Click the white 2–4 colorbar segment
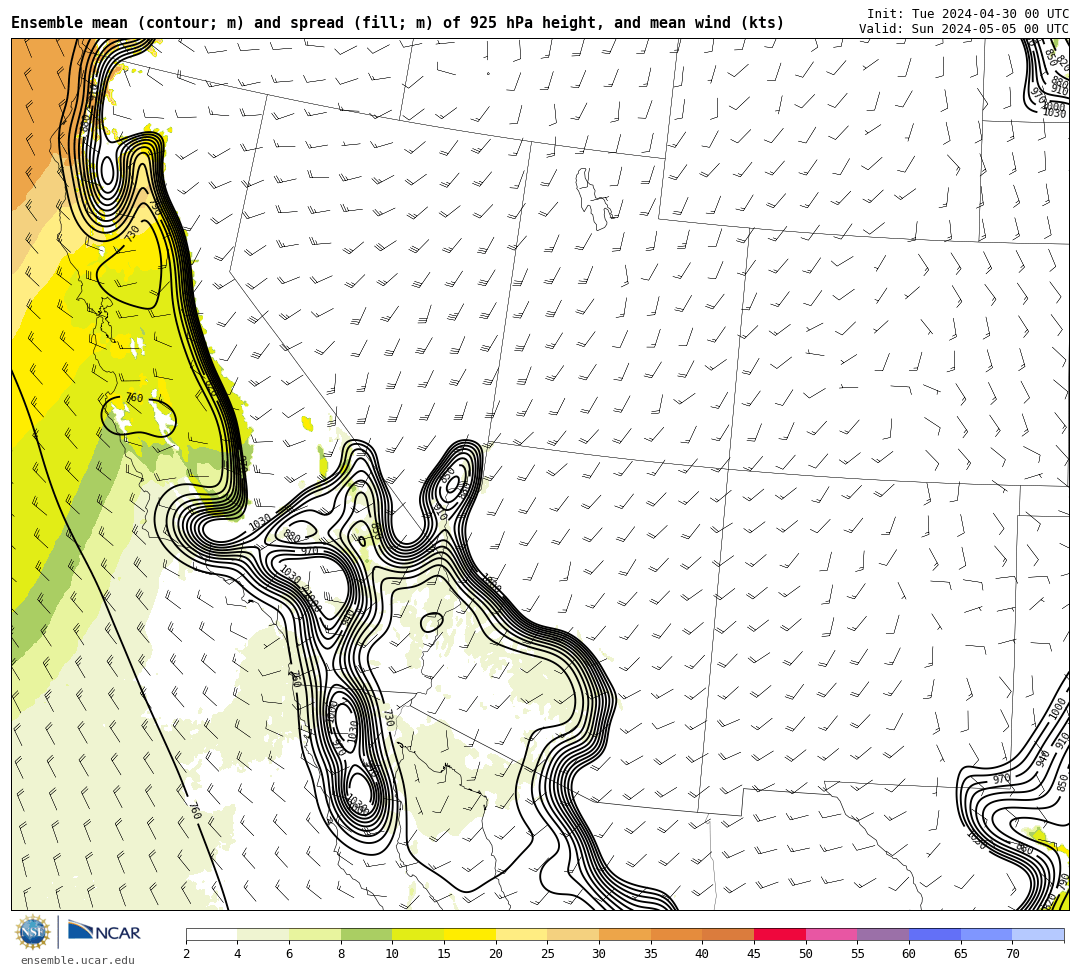The height and width of the screenshot is (973, 1080). coord(211,934)
